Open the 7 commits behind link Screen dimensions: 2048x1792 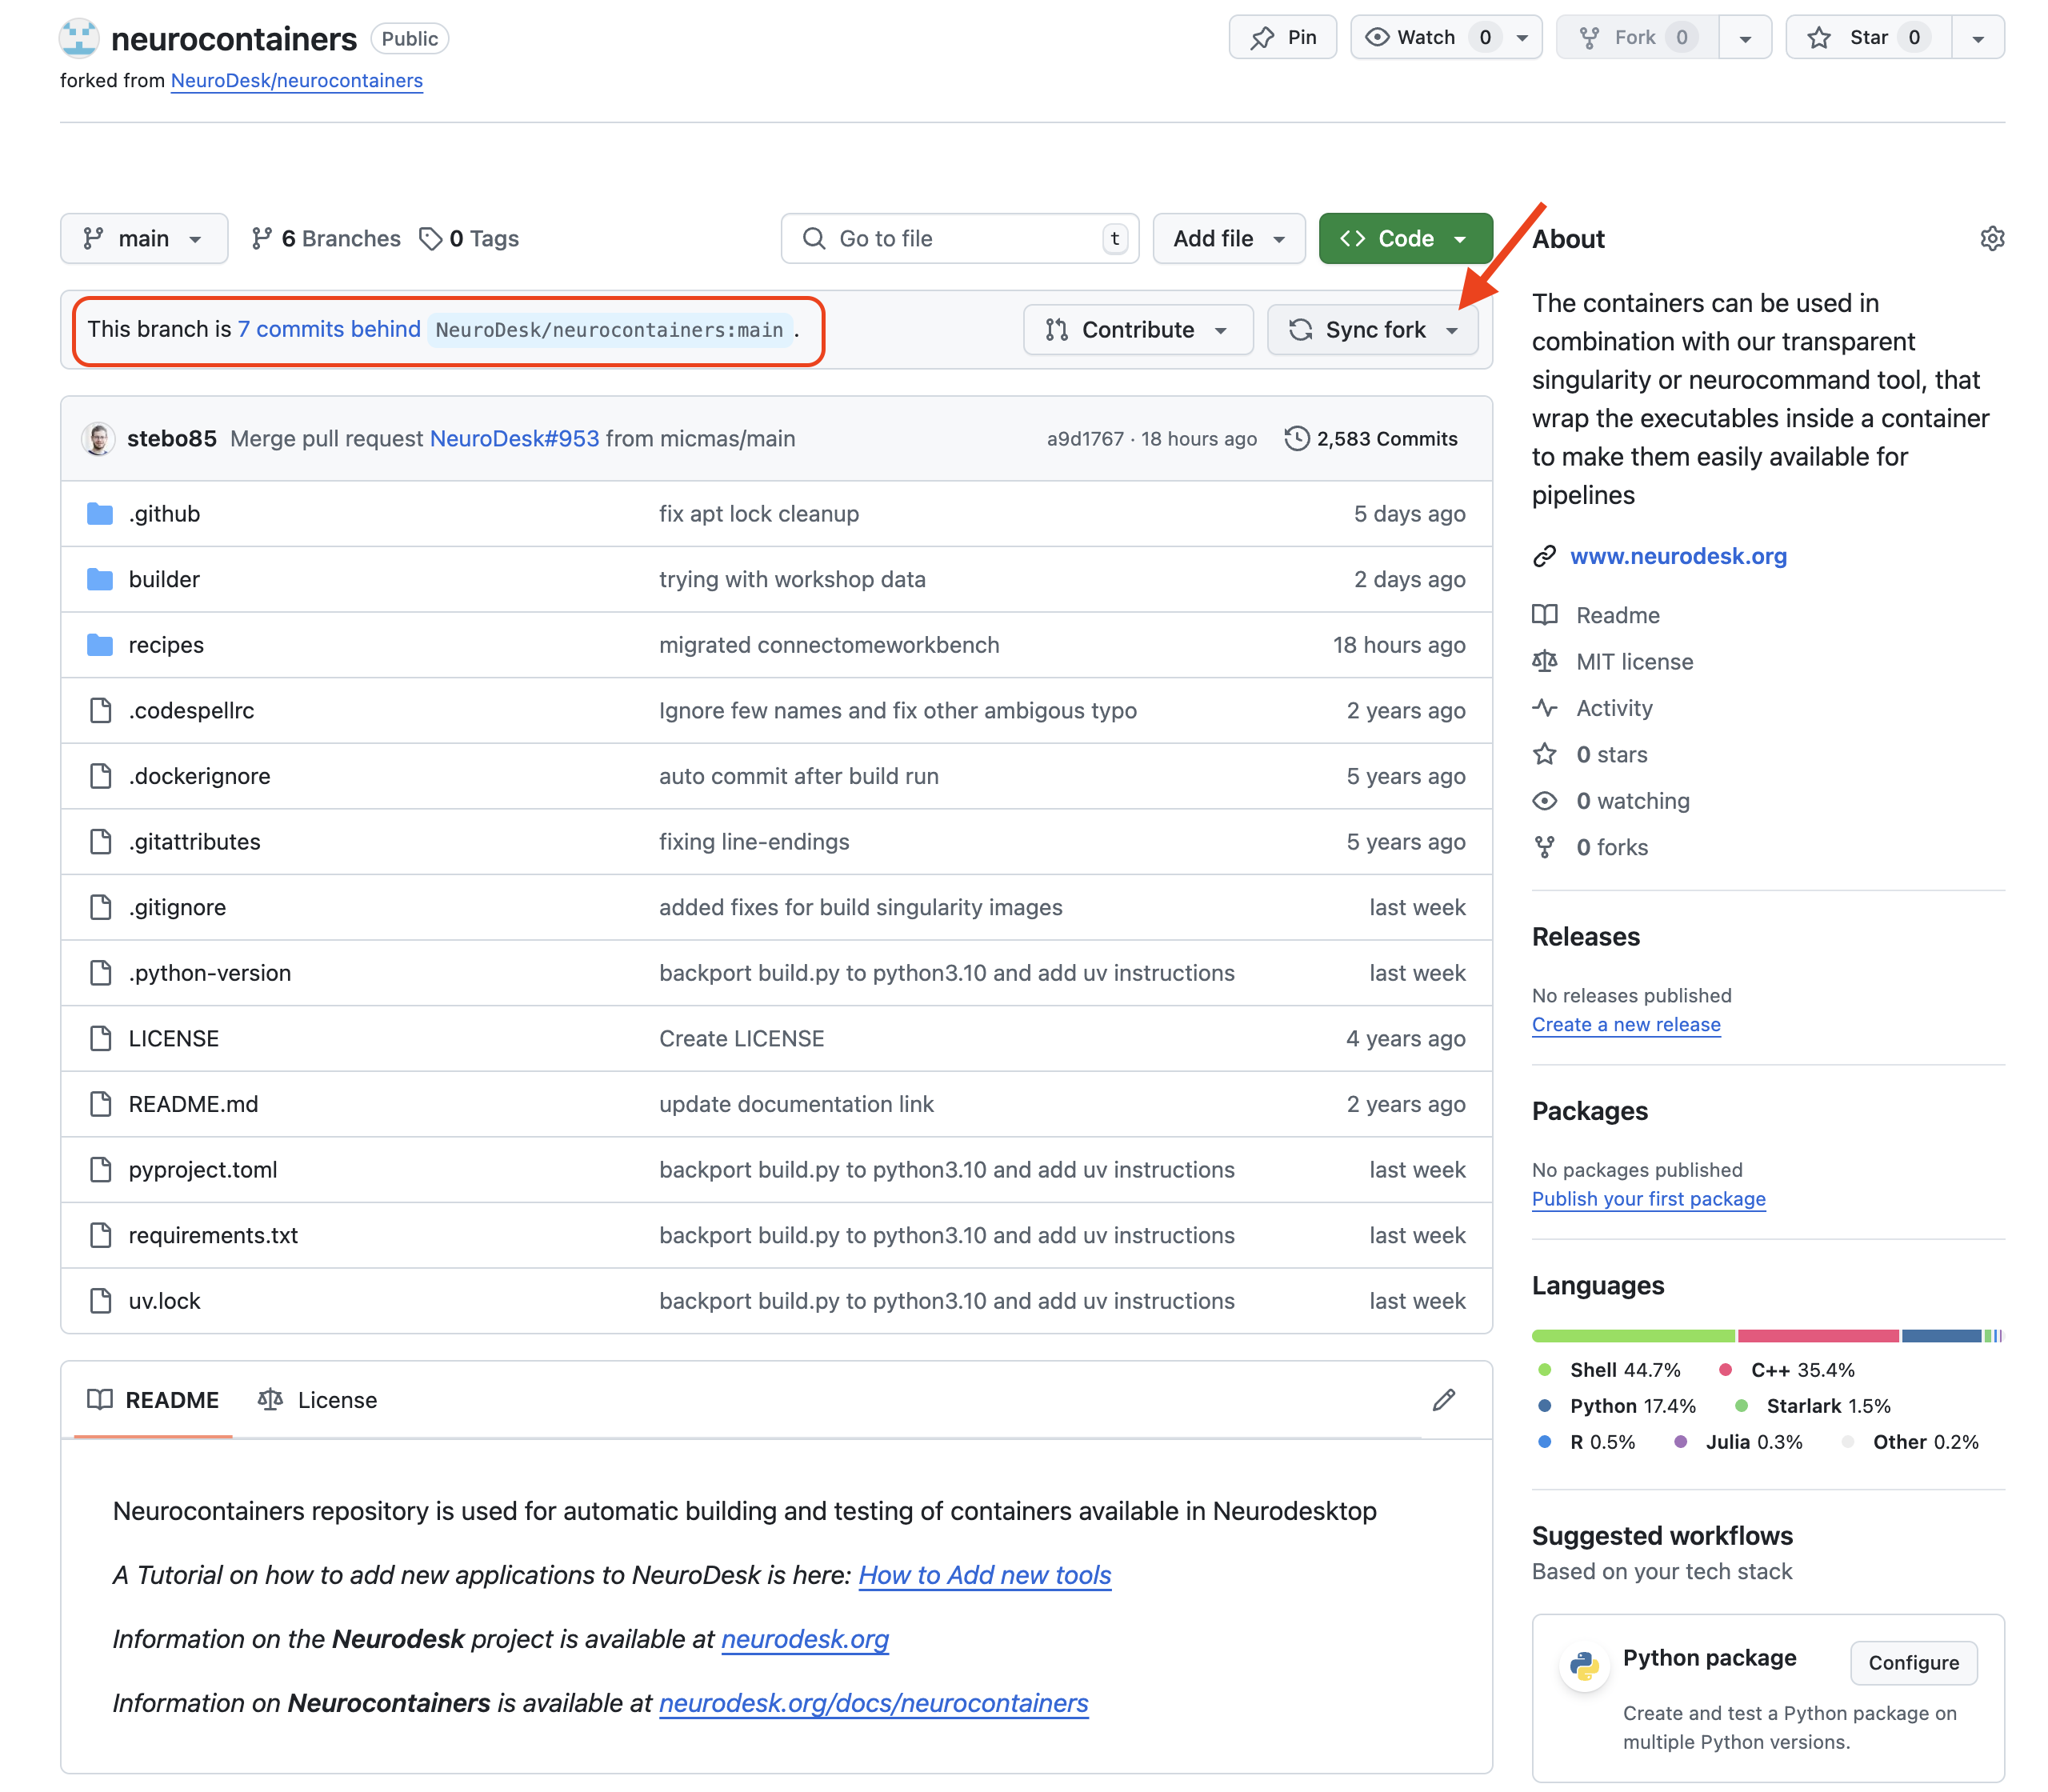point(329,329)
